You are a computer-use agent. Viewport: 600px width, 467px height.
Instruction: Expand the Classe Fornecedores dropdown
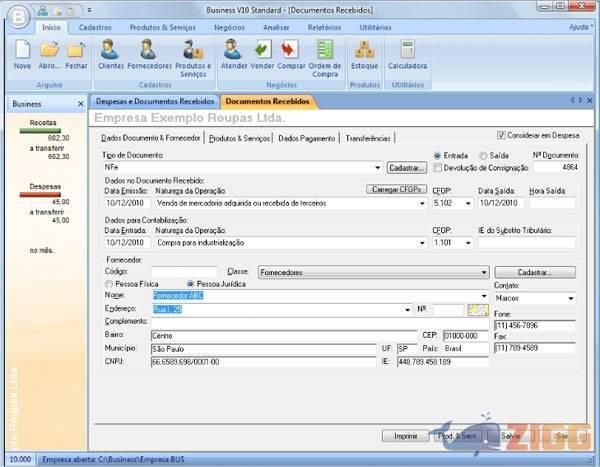(x=484, y=273)
